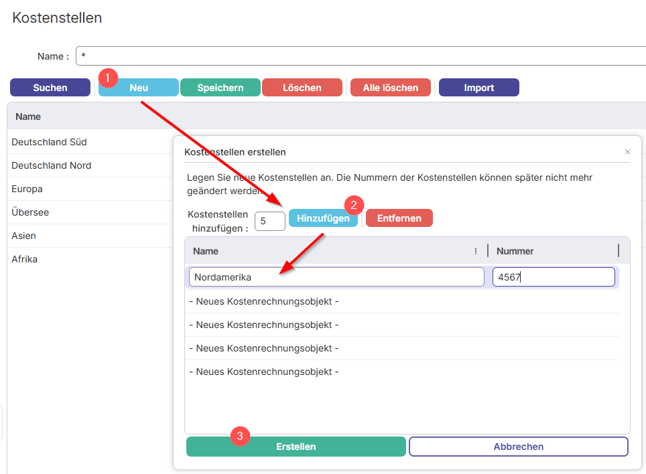This screenshot has width=646, height=474.
Task: Cancel using the Abbrechen button
Action: 518,447
